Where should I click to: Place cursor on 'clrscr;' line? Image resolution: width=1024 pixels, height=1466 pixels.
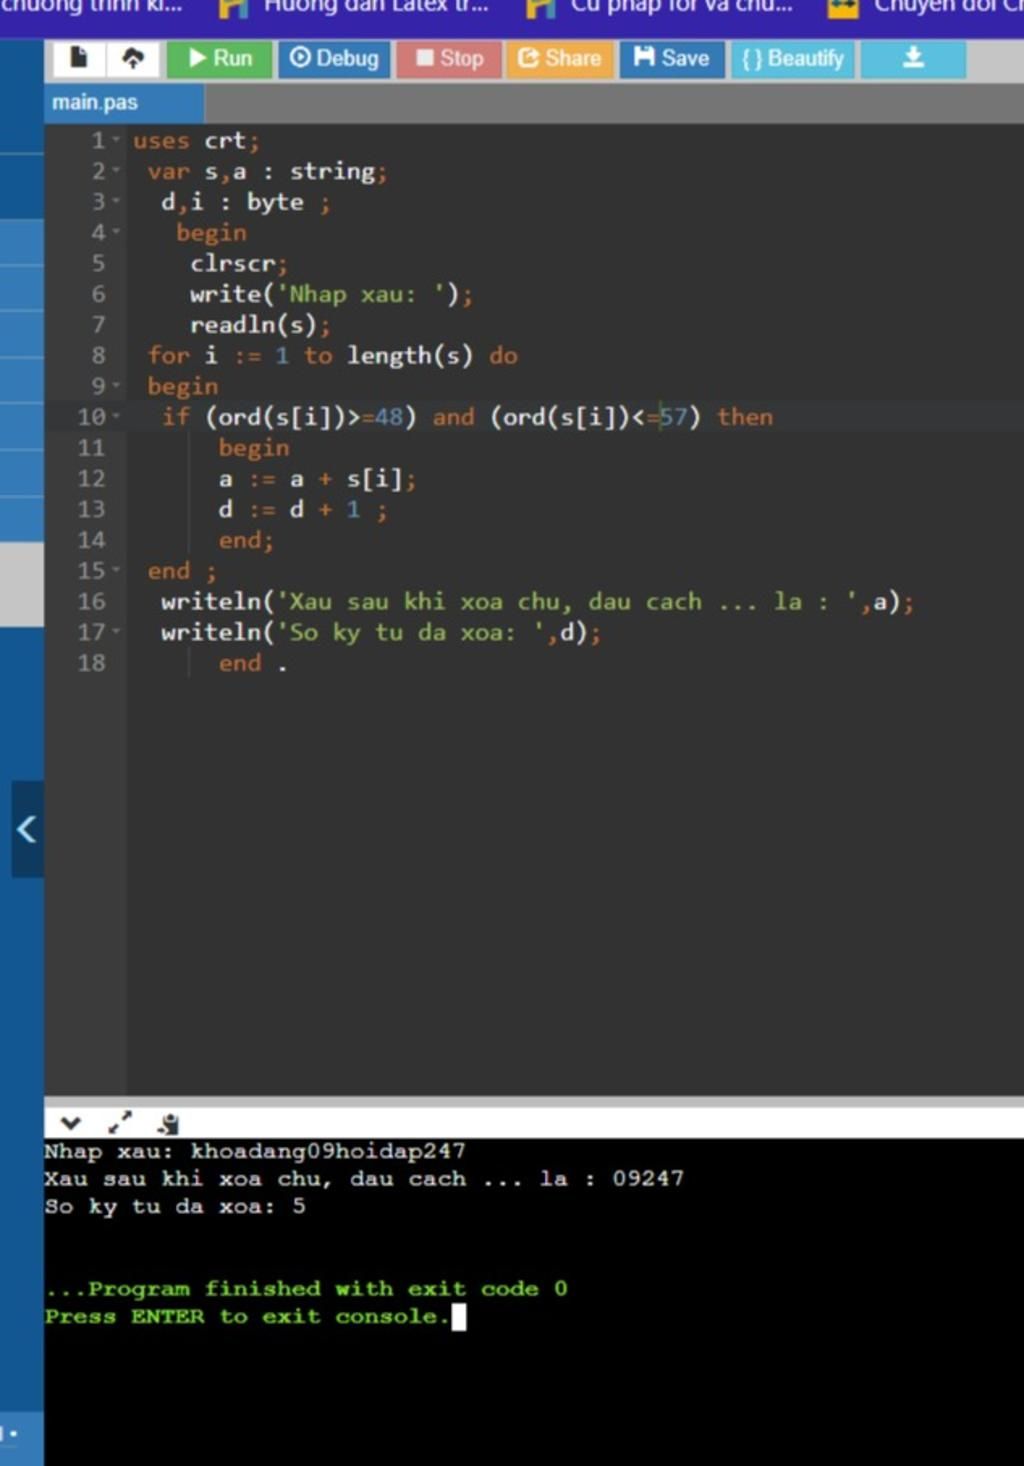239,264
